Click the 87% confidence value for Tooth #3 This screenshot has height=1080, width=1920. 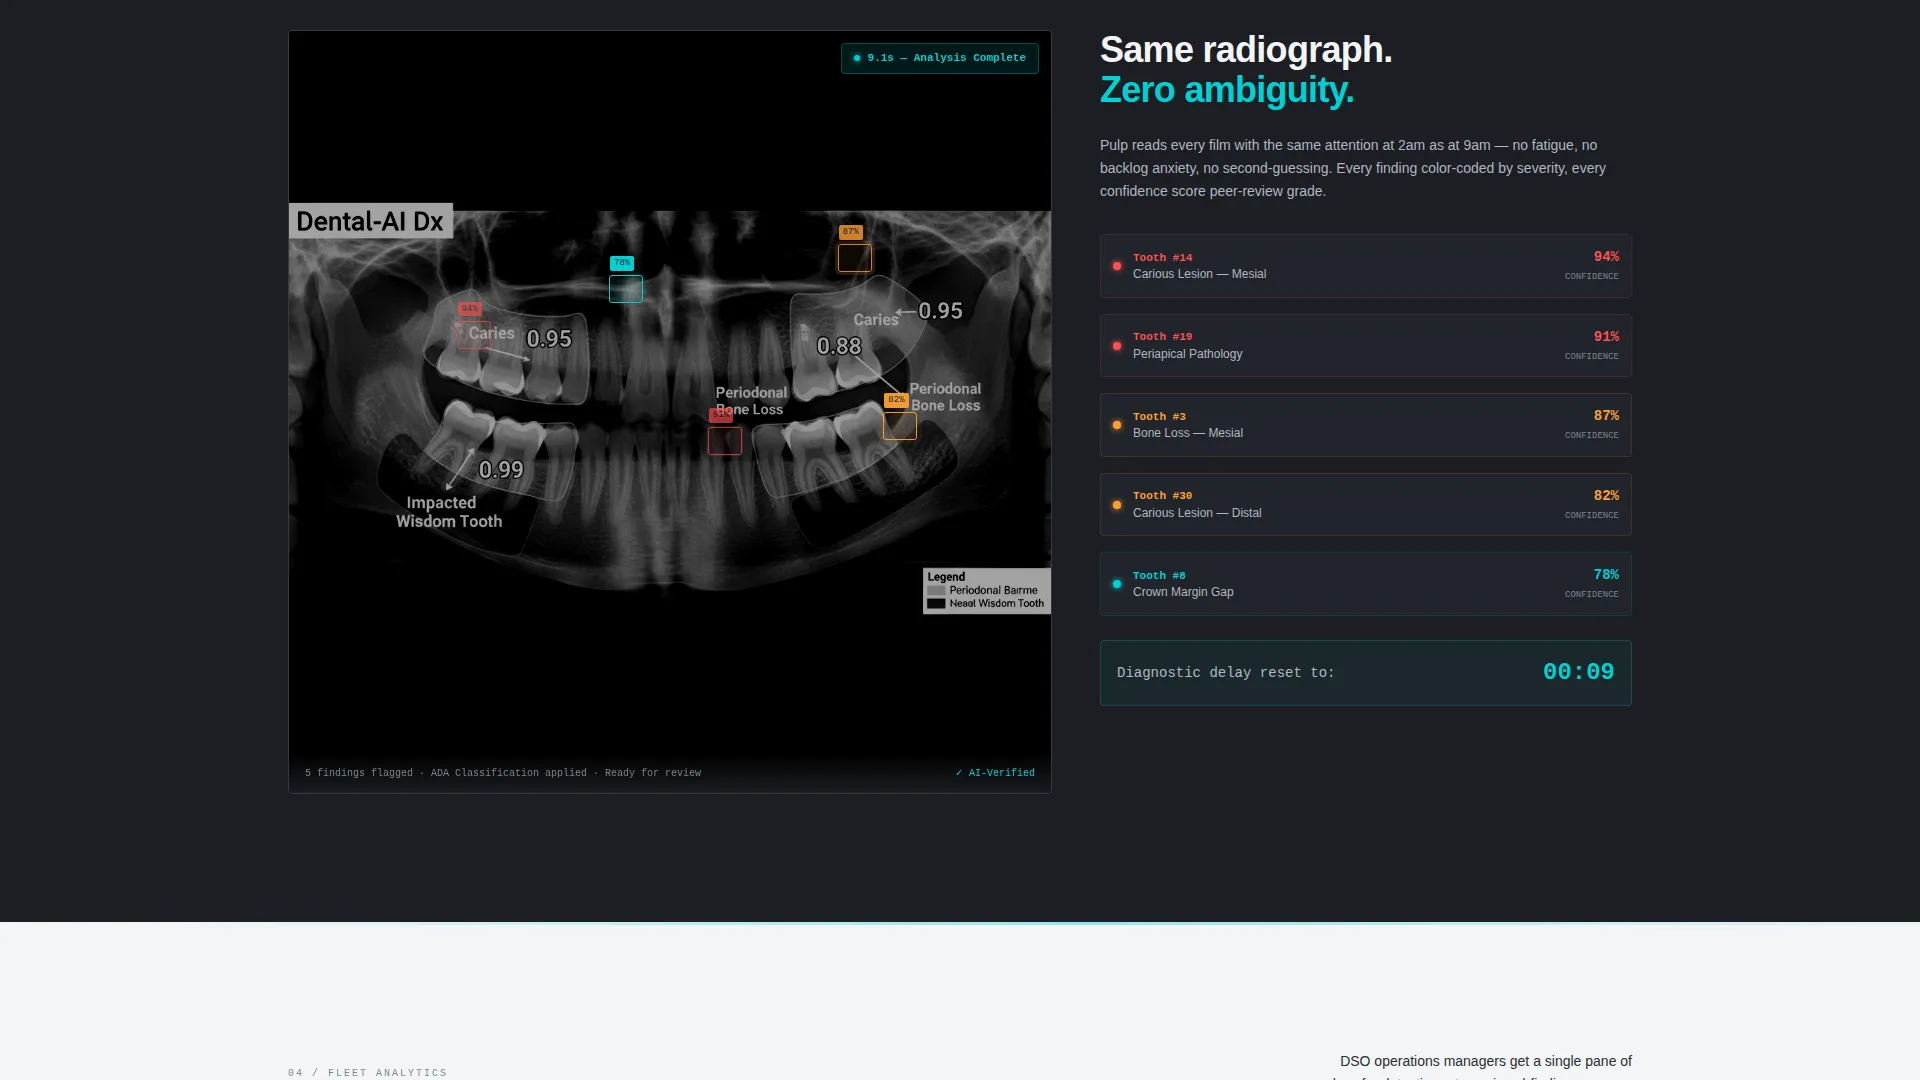point(1606,416)
